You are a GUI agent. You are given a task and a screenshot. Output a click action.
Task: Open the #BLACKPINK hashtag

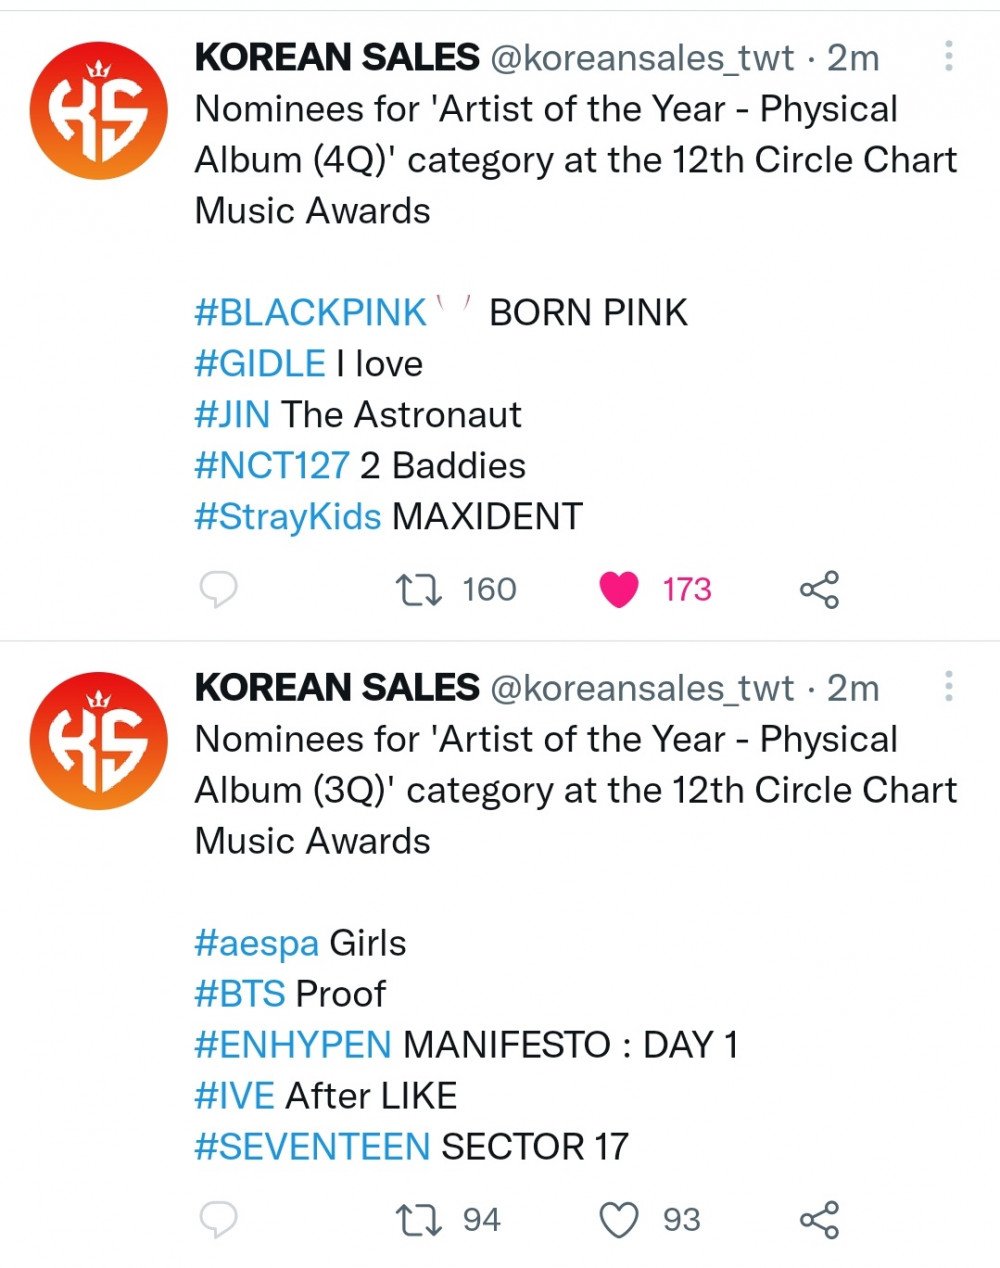coord(311,313)
